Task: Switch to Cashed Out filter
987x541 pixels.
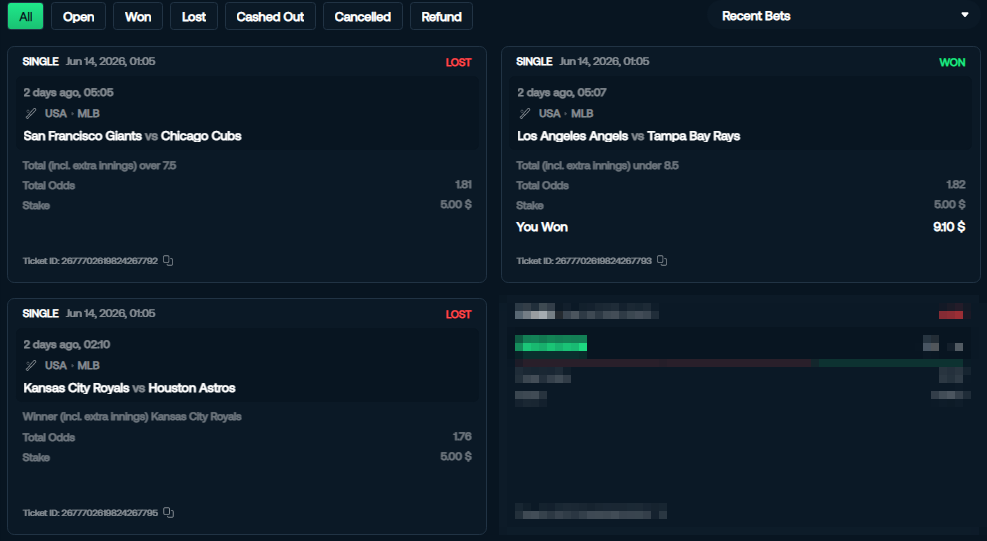Action: pyautogui.click(x=270, y=16)
